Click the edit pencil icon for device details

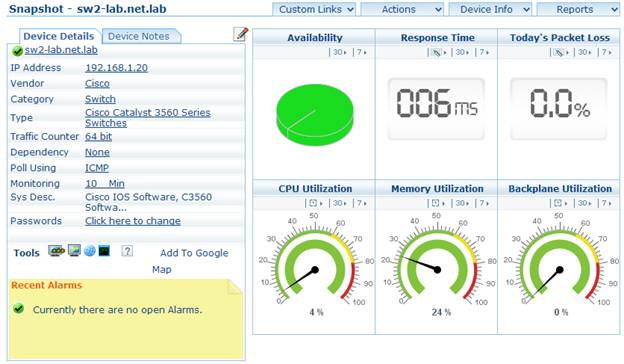tap(240, 34)
